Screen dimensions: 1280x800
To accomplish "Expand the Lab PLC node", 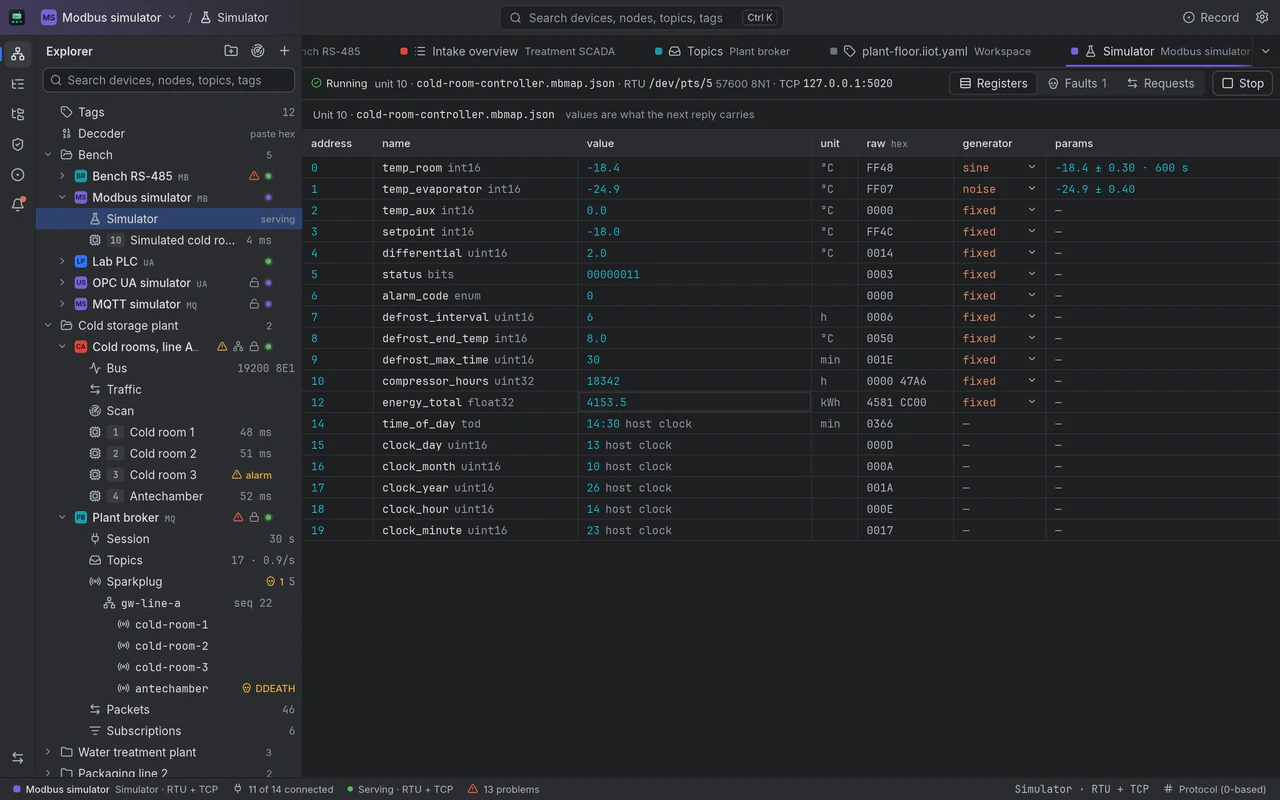I will (62, 261).
